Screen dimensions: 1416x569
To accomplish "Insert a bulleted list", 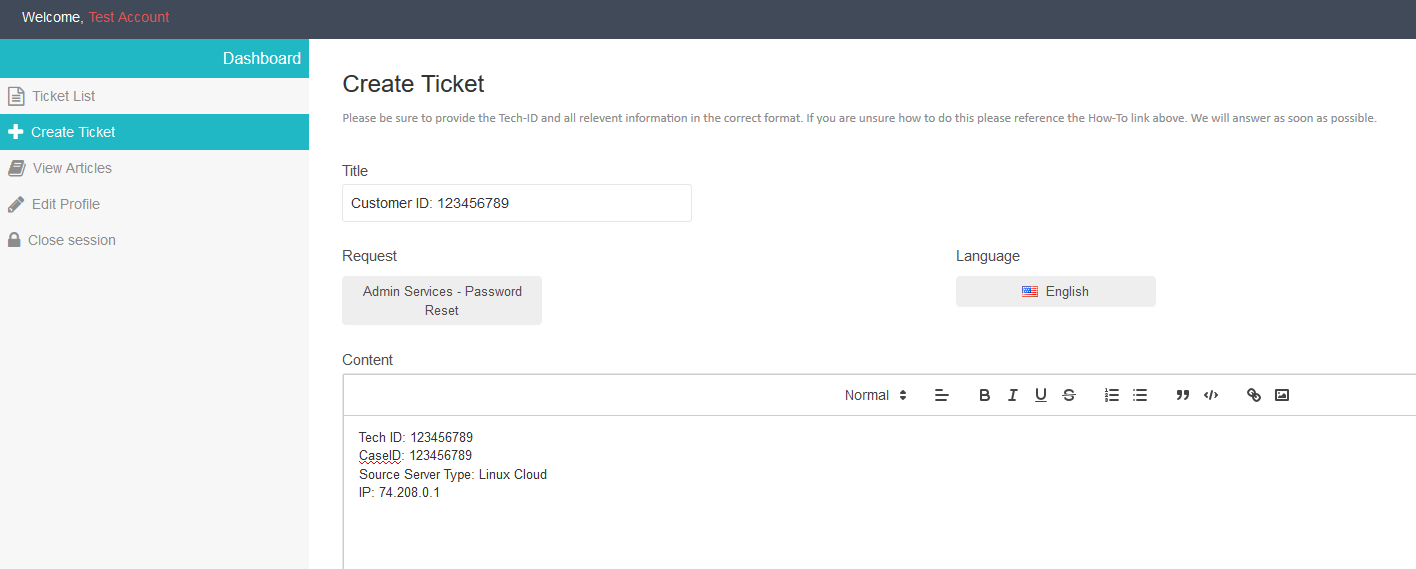I will (1139, 395).
